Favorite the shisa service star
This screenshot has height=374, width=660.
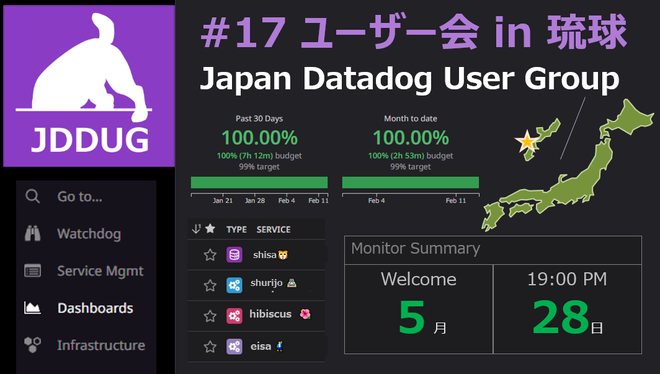click(210, 255)
